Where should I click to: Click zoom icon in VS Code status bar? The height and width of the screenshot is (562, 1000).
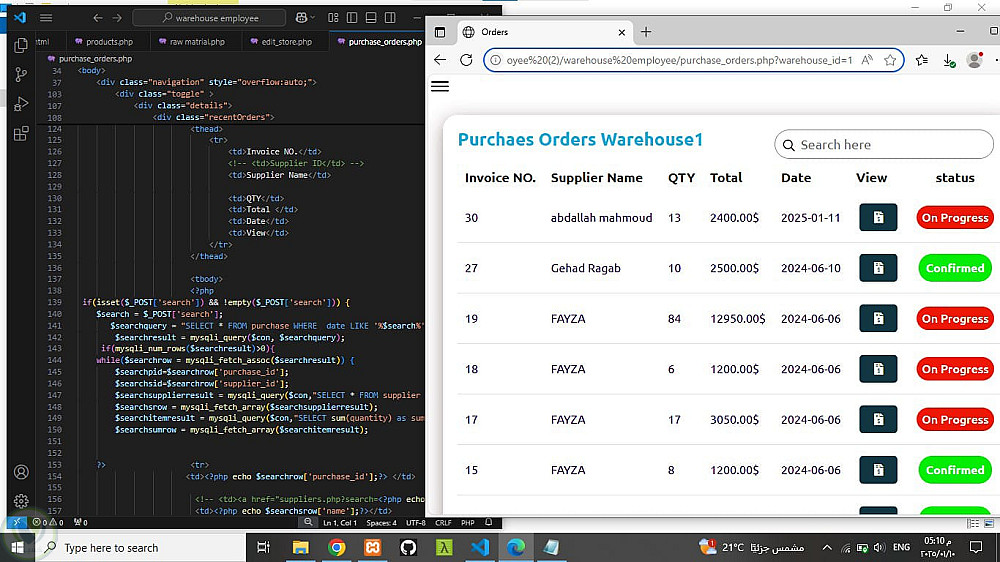point(308,522)
